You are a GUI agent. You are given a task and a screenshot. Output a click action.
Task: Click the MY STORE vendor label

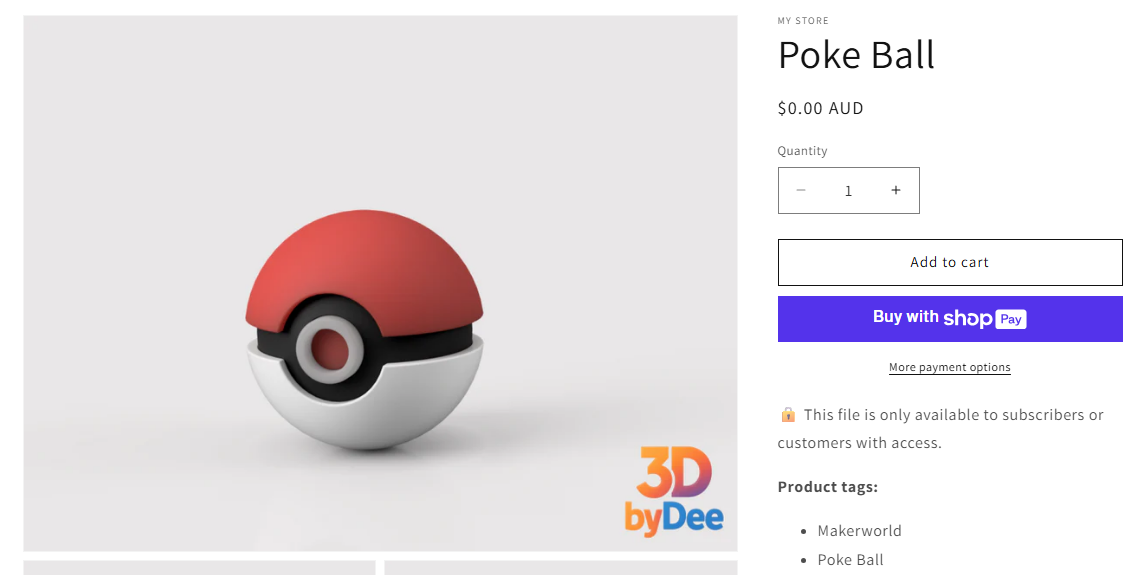803,20
